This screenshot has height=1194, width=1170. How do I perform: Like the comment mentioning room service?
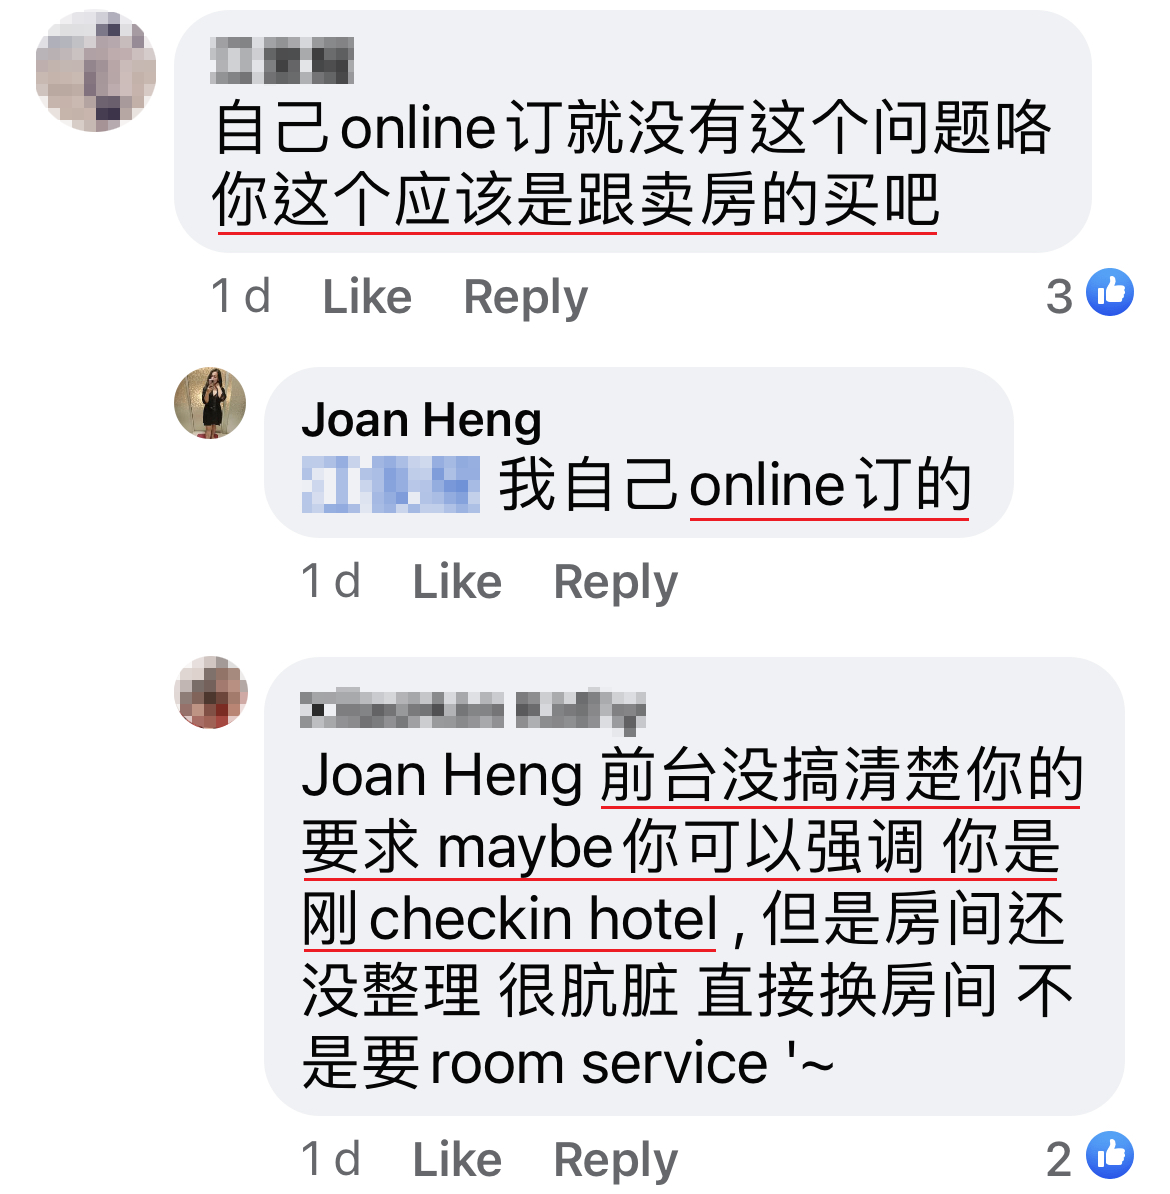coord(457,1159)
